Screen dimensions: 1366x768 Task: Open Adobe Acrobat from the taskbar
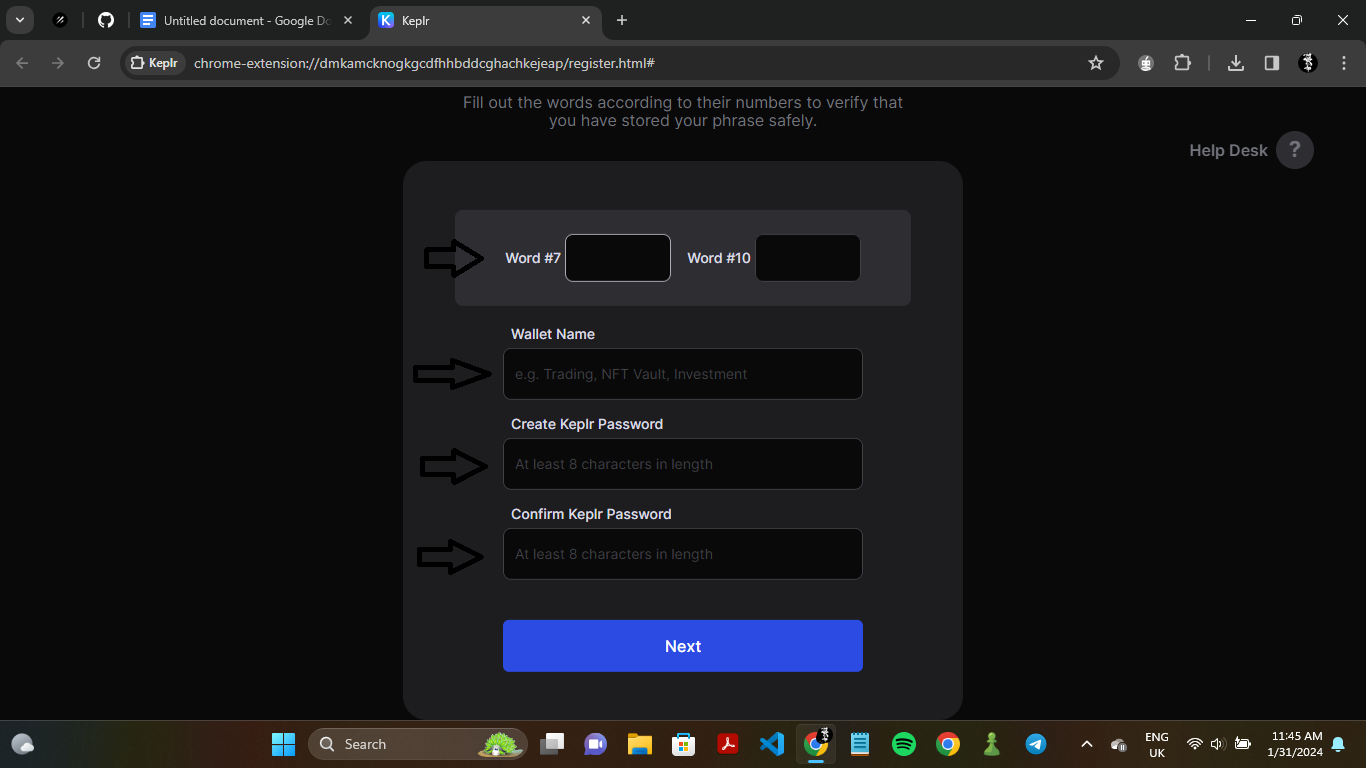(728, 744)
